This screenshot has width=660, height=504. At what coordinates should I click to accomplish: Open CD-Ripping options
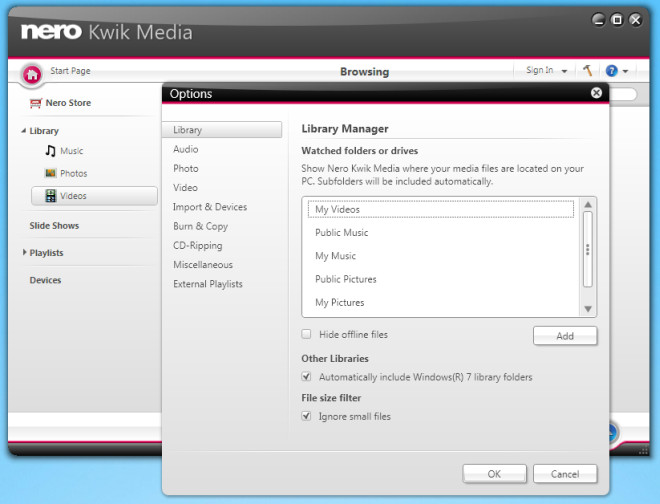coord(197,246)
